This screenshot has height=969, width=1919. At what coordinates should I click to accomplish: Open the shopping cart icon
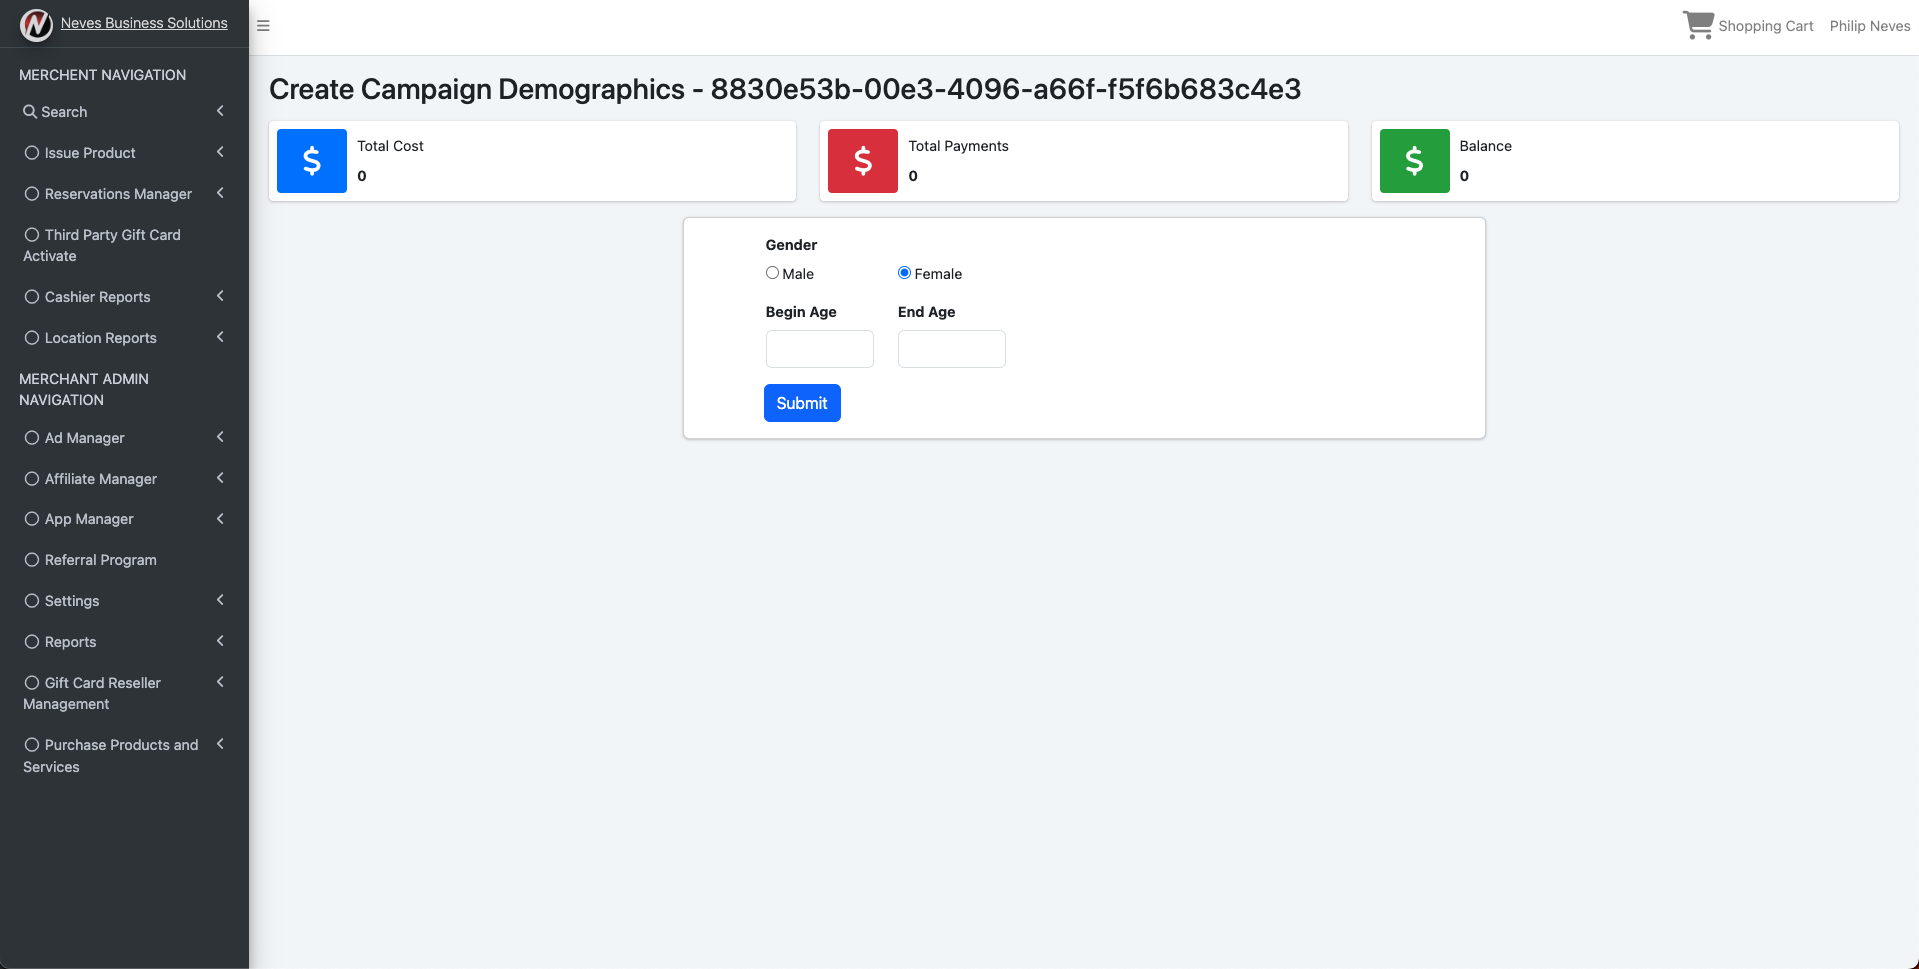(1698, 25)
